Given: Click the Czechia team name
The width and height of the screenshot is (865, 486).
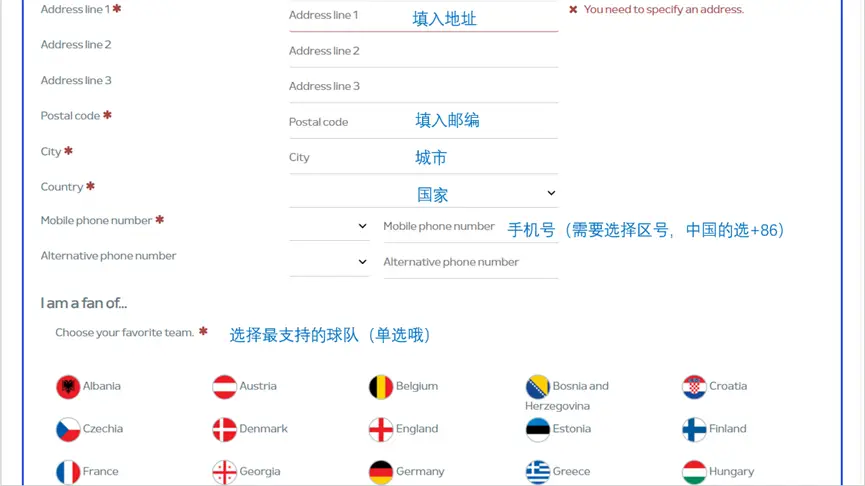Looking at the screenshot, I should pos(103,429).
